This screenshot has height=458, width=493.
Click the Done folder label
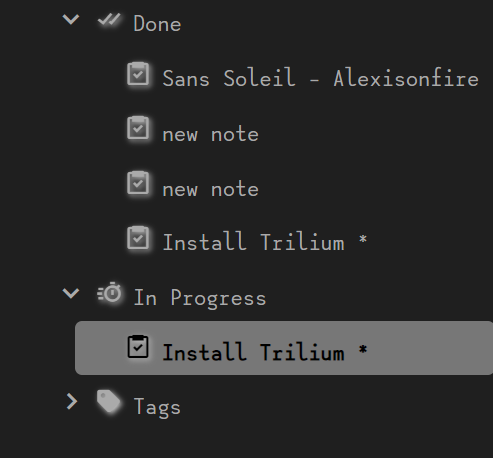tap(157, 24)
